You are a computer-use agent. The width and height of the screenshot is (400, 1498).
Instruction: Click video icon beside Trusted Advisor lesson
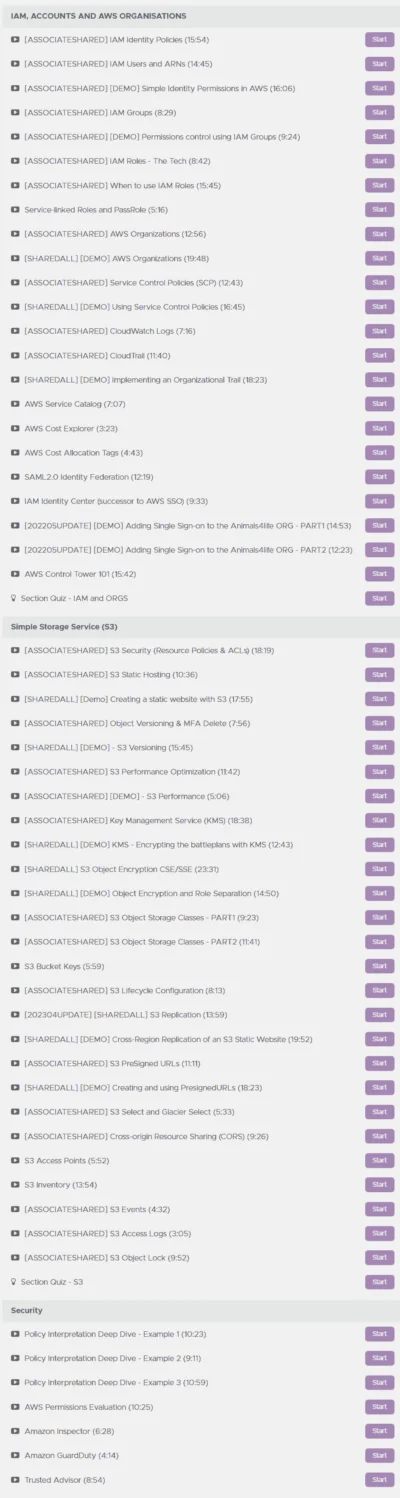(x=15, y=1479)
